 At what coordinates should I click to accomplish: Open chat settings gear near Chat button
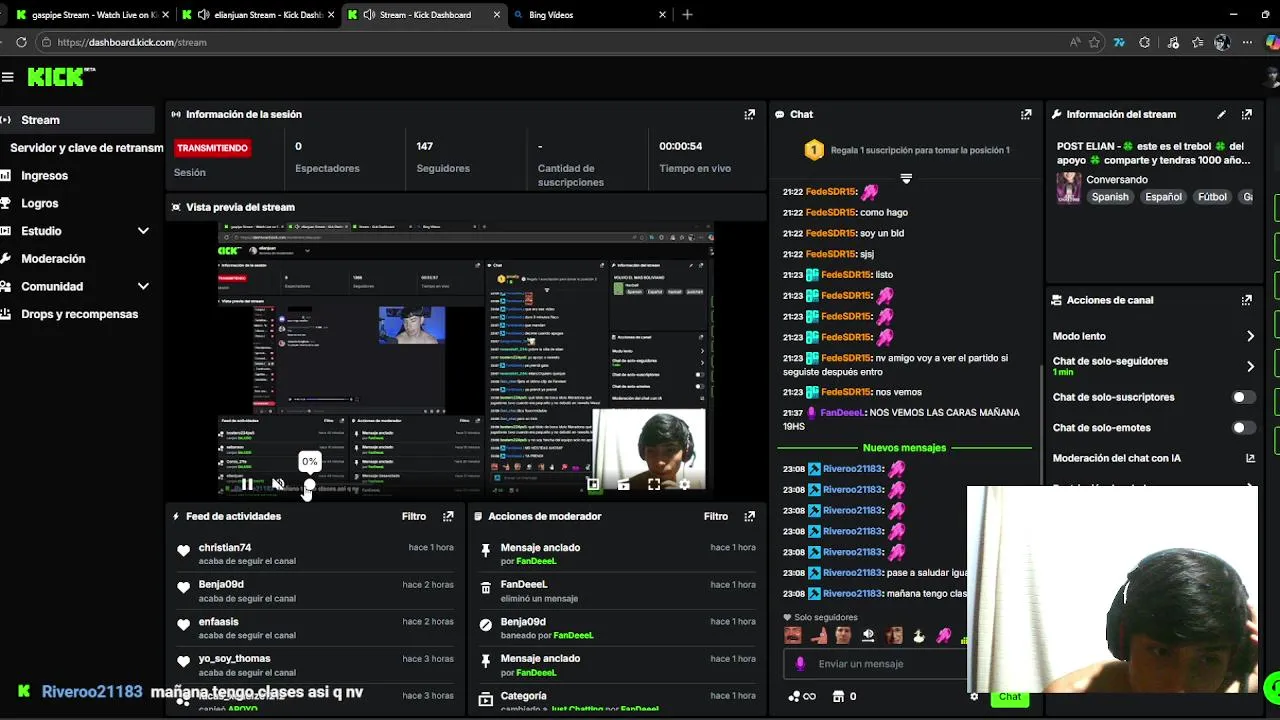coord(974,696)
